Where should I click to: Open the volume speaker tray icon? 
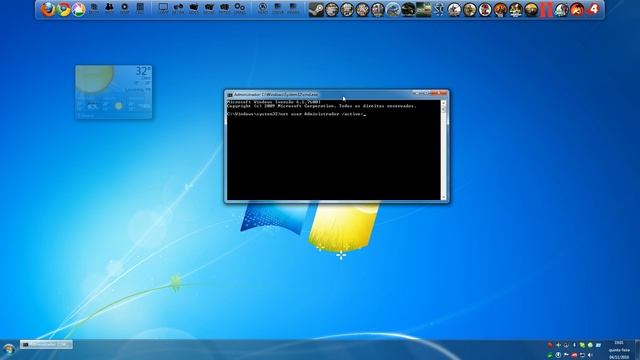tap(590, 355)
